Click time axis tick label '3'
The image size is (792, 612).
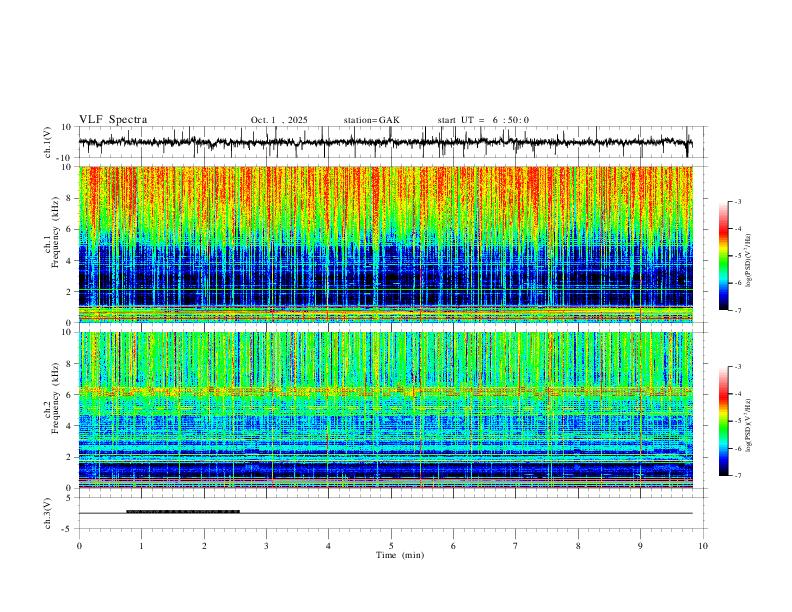[x=266, y=546]
